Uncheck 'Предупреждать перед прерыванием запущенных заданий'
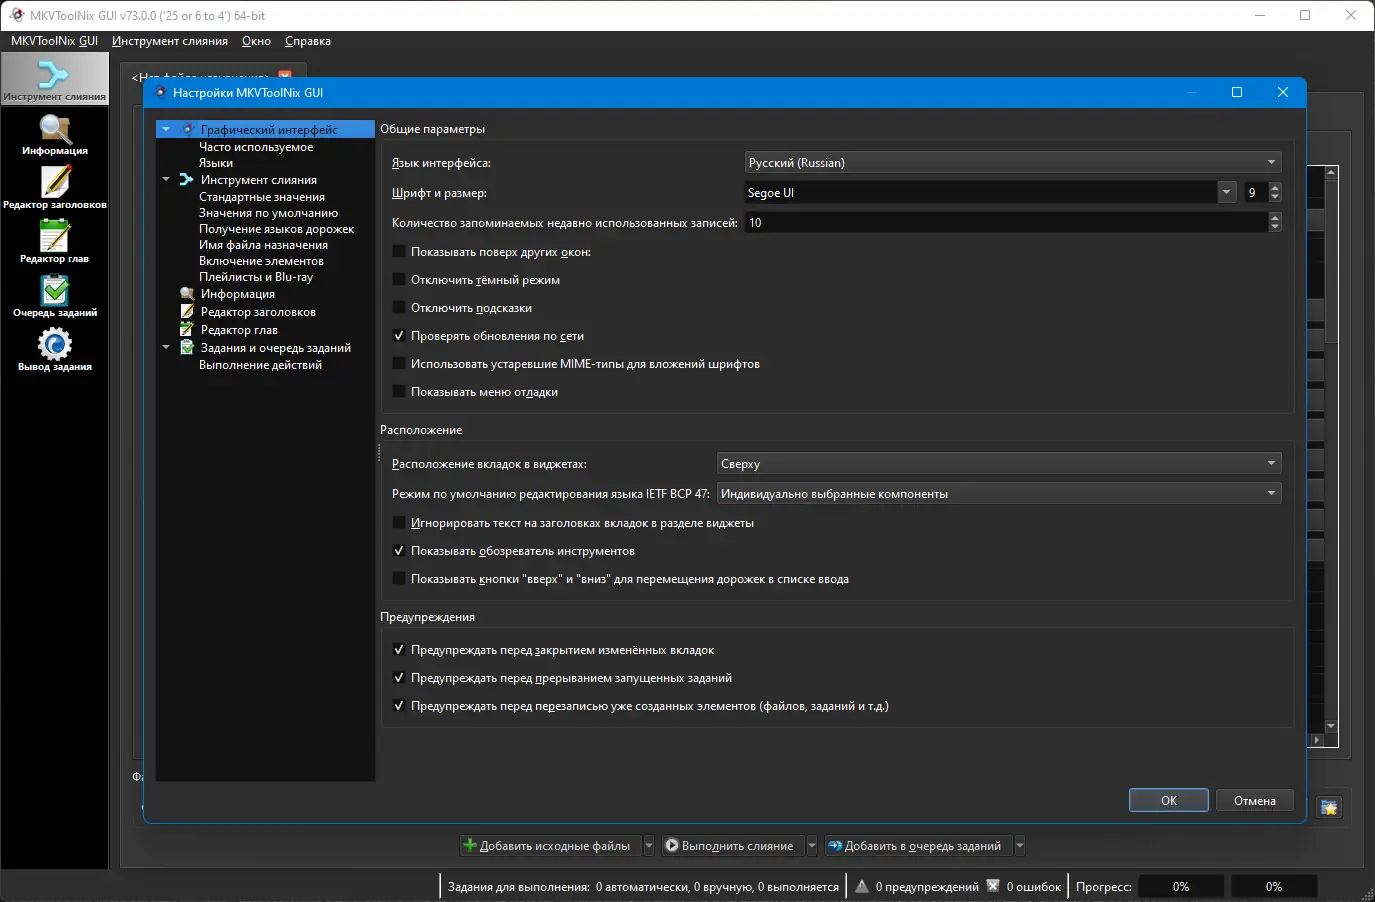Screen dimensions: 1375x902 pos(399,678)
